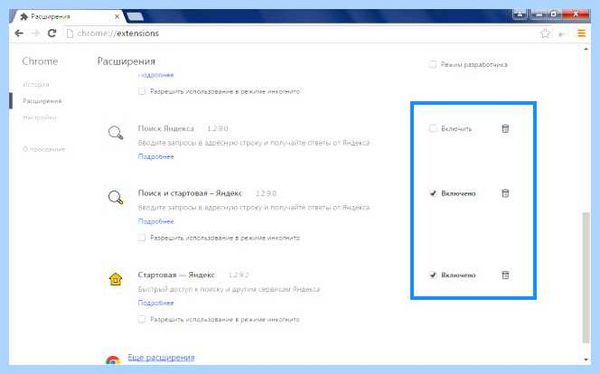The height and width of the screenshot is (374, 600).
Task: Open Подробнее link under Поиск Яндекса
Action: coord(156,157)
